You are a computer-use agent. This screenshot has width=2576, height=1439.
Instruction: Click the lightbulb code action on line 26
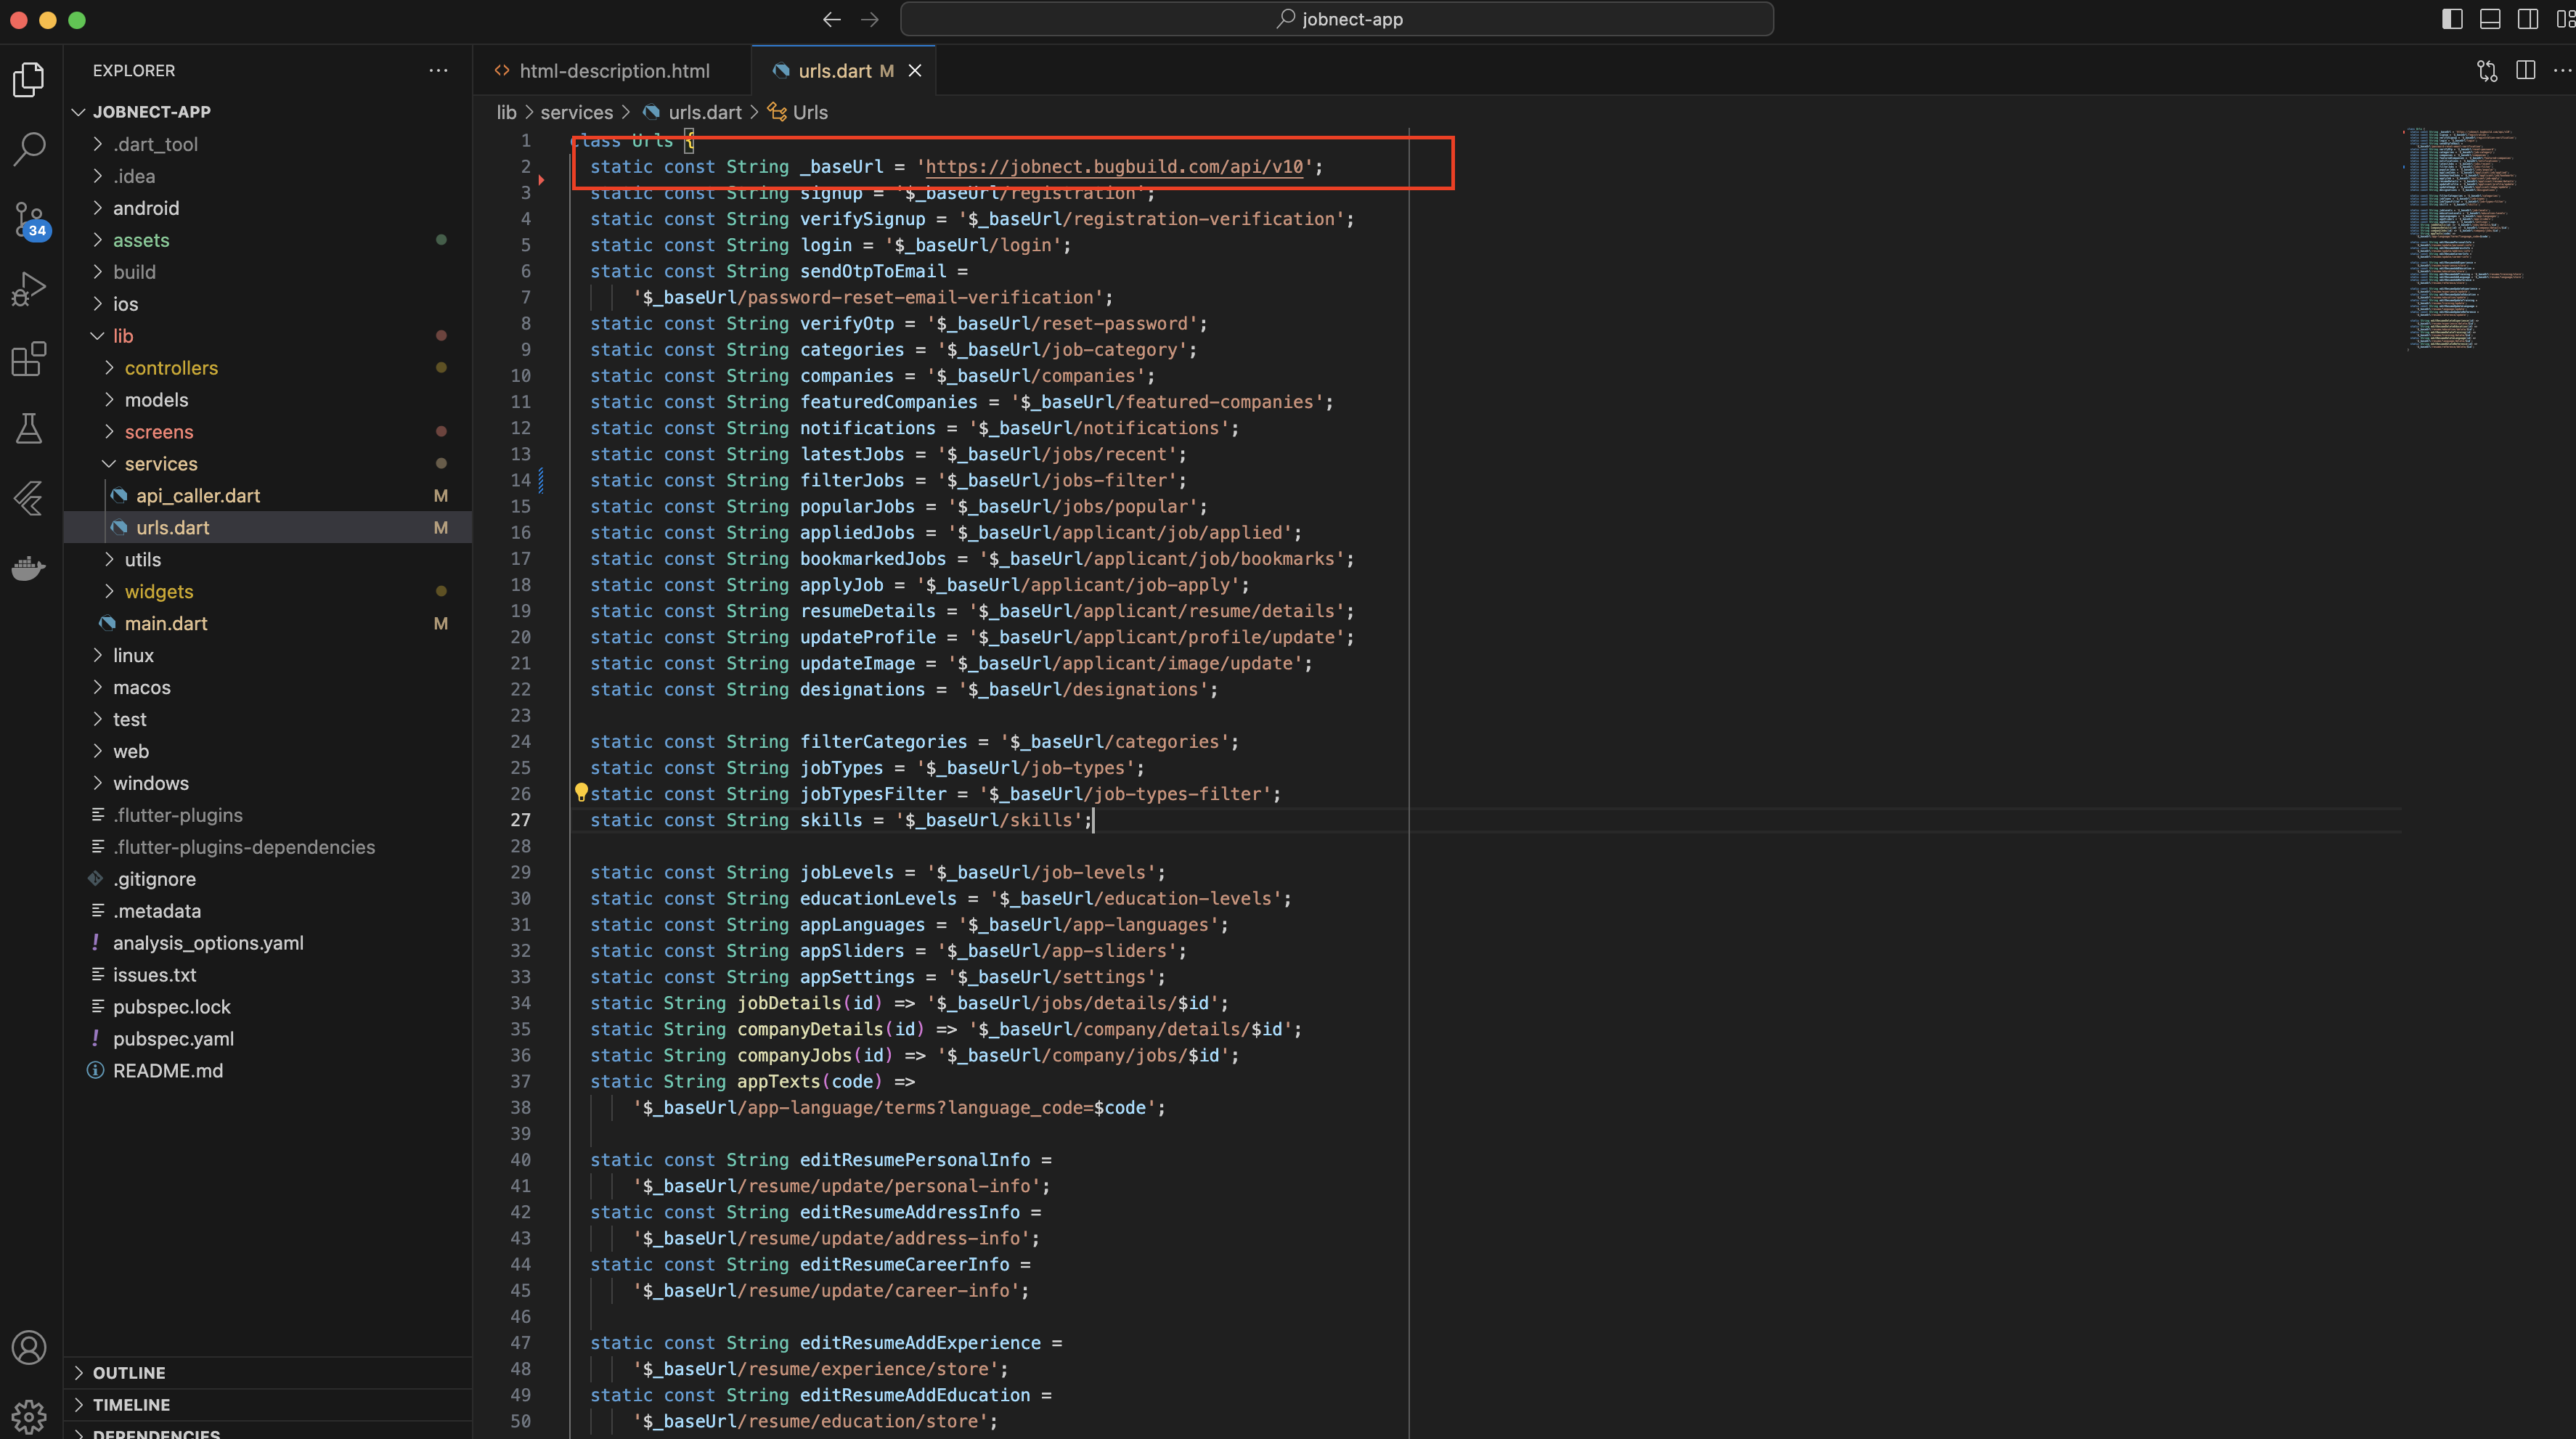(581, 793)
